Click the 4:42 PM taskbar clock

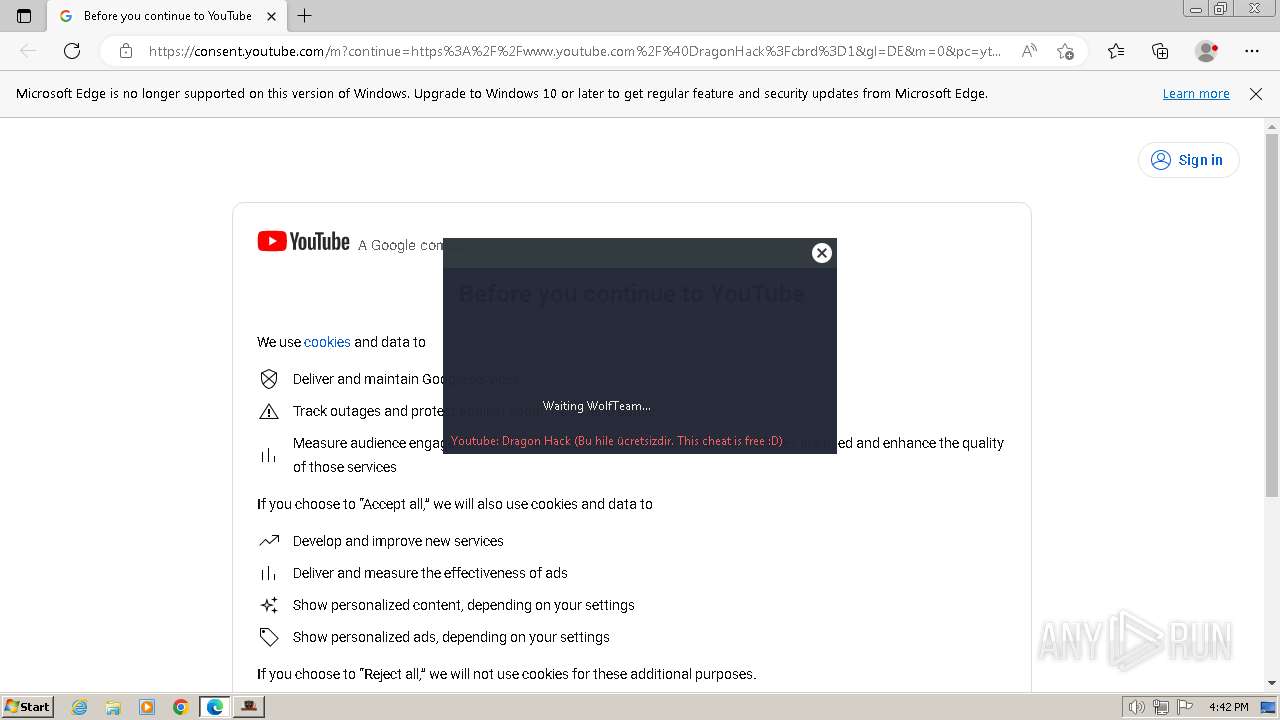click(1228, 707)
